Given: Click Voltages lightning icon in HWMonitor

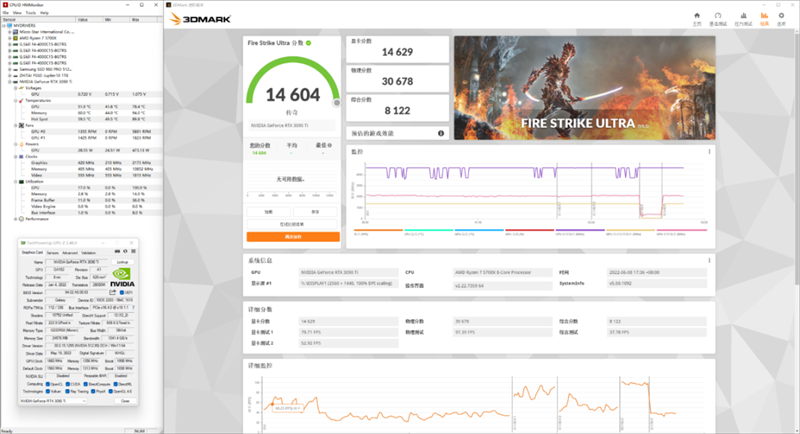Looking at the screenshot, I should [21, 88].
